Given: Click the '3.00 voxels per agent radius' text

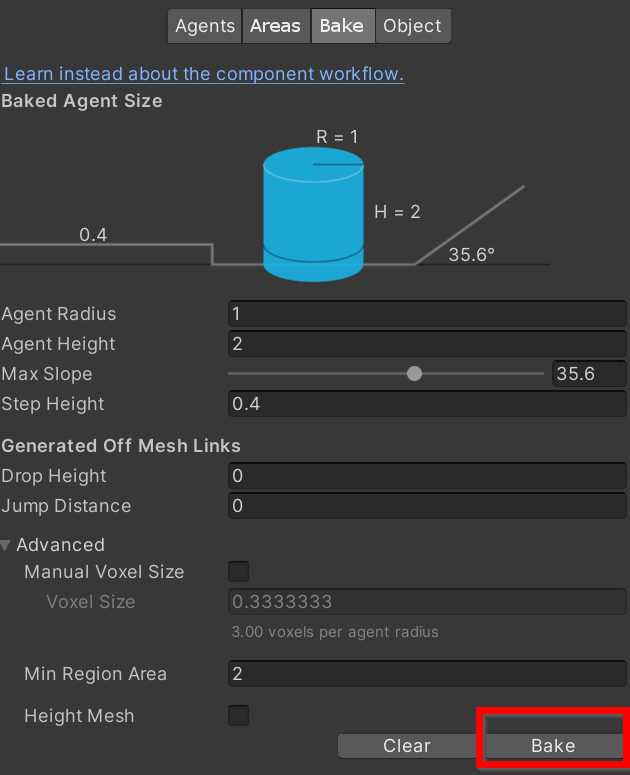Looking at the screenshot, I should [x=335, y=632].
